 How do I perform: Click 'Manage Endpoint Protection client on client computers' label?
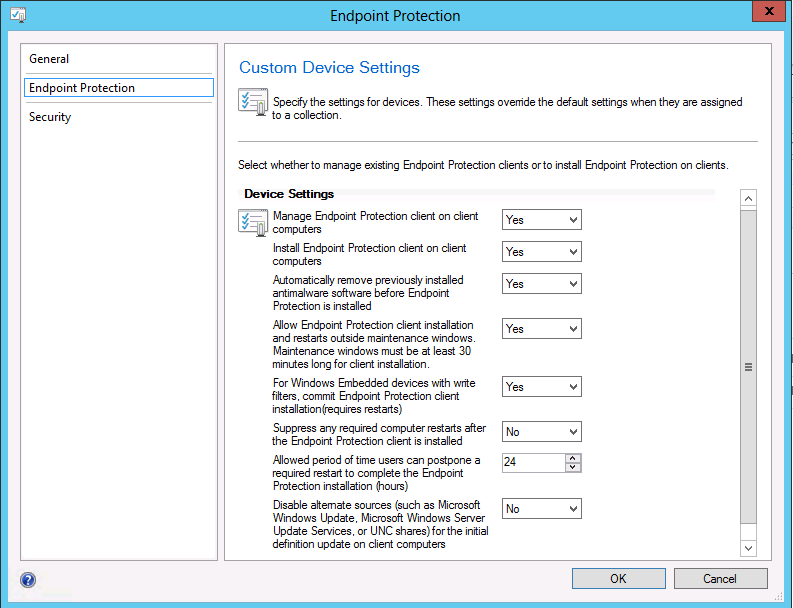(375, 223)
